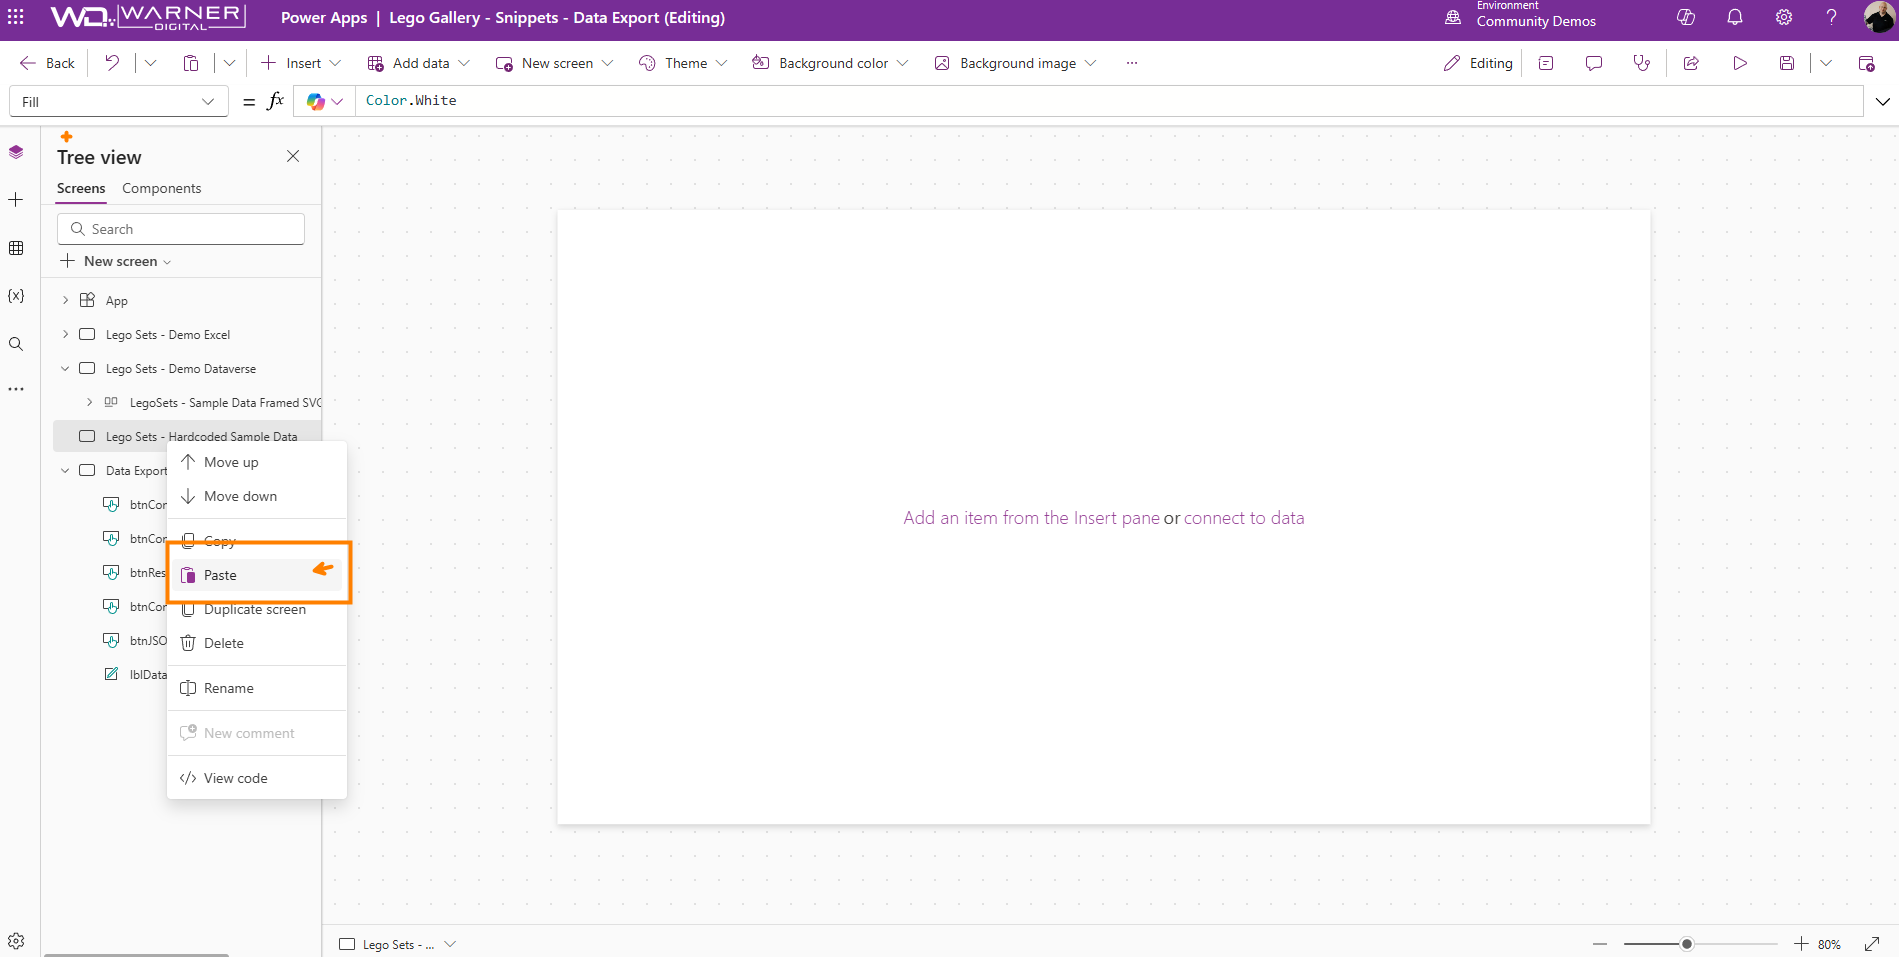This screenshot has height=957, width=1899.
Task: Open the settings gear at sidebar bottom
Action: coord(16,941)
